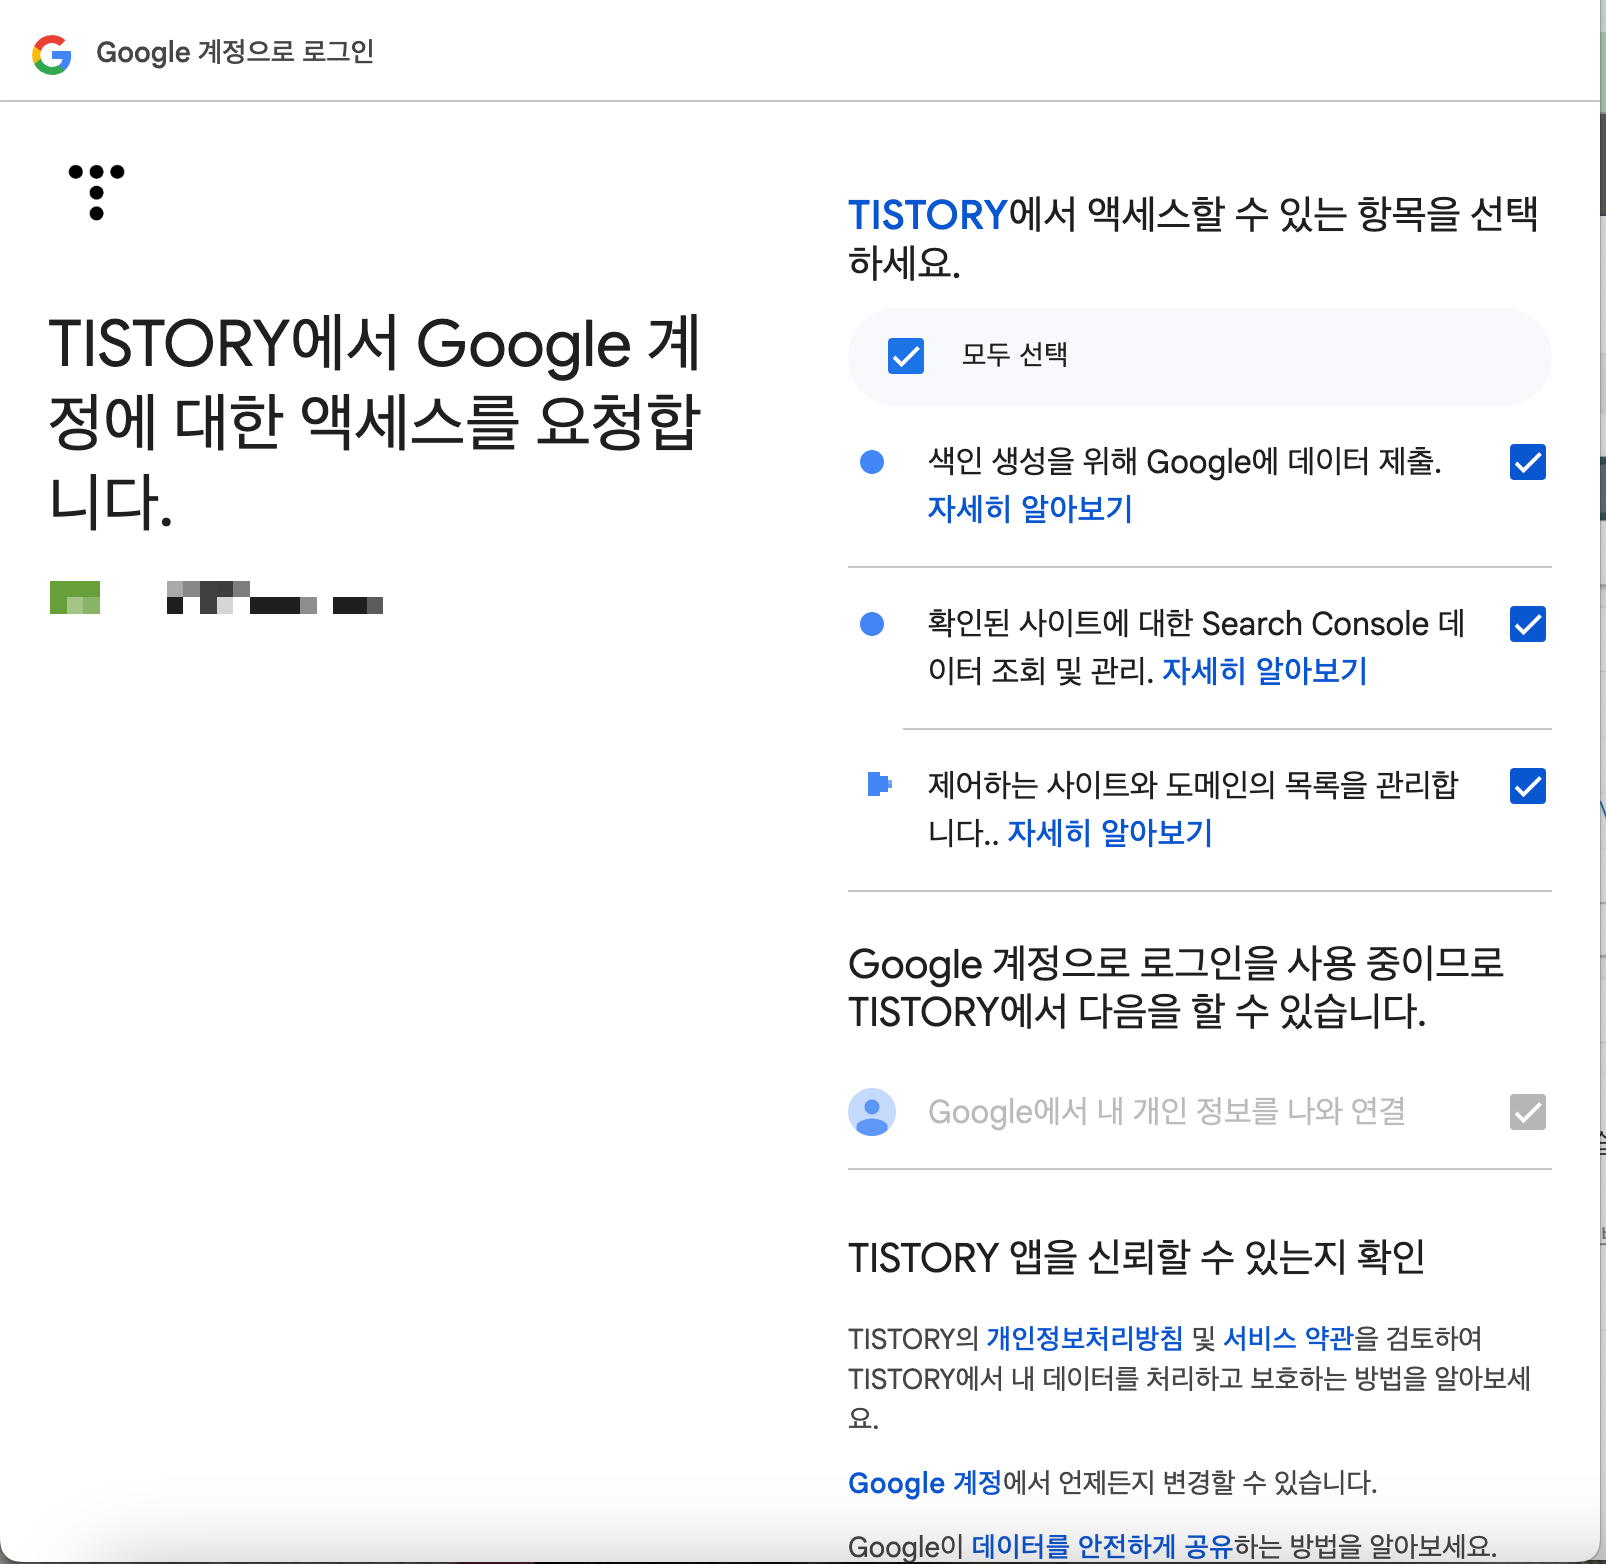Image resolution: width=1606 pixels, height=1564 pixels.
Task: Uncheck the 사이트와 도메인의 목록 관리 checkbox
Action: 1528,786
